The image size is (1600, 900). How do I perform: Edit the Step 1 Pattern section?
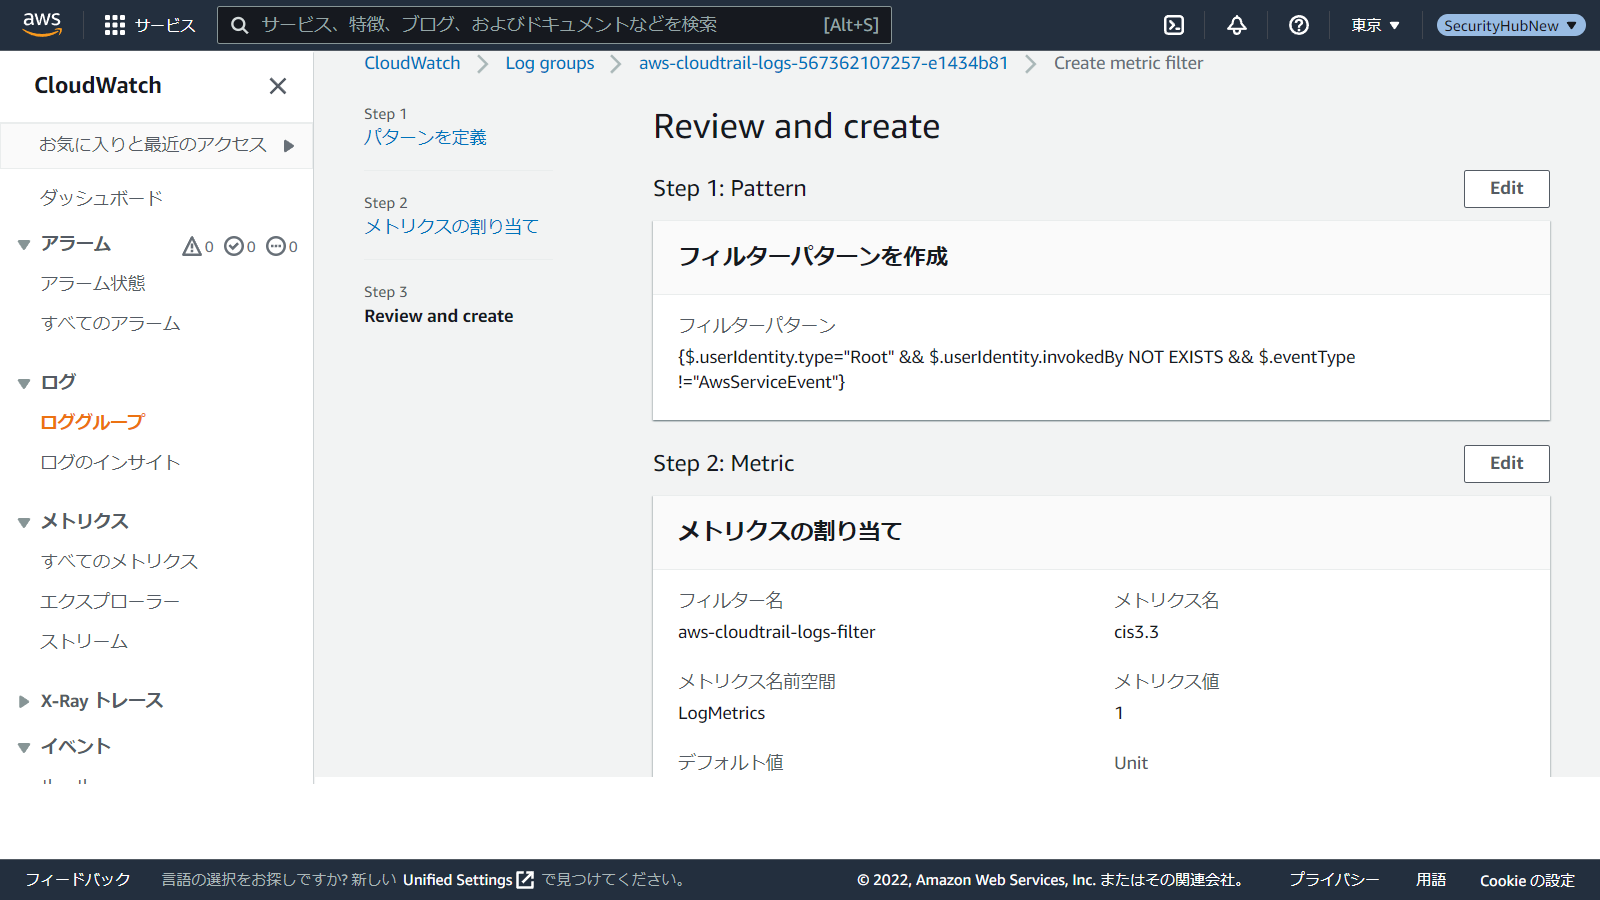tap(1506, 189)
